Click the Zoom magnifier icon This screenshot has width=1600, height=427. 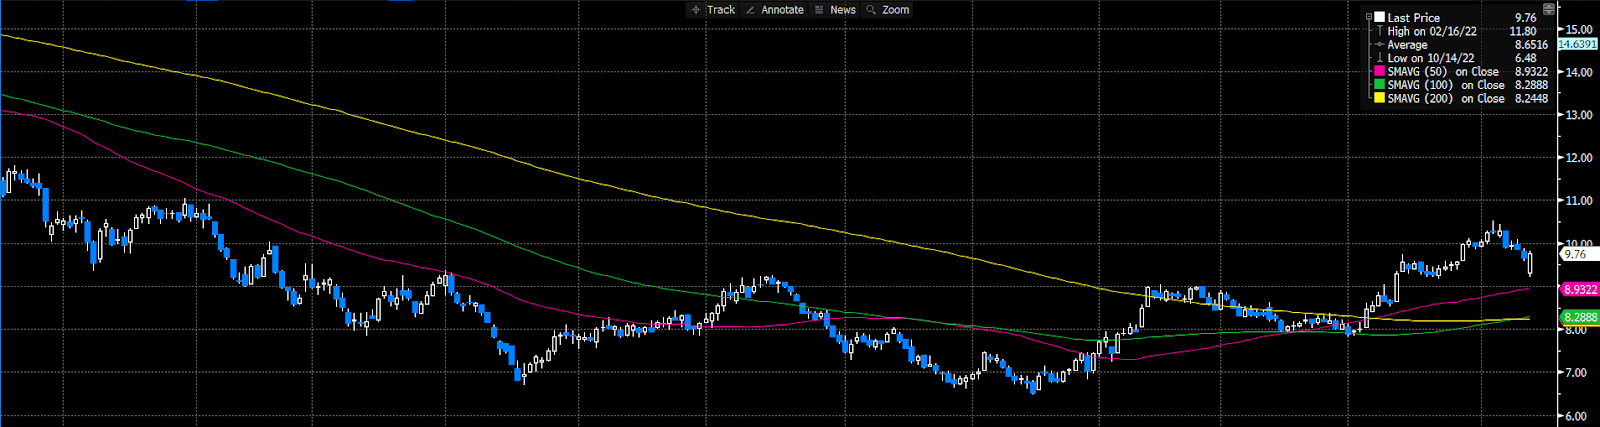[x=871, y=10]
